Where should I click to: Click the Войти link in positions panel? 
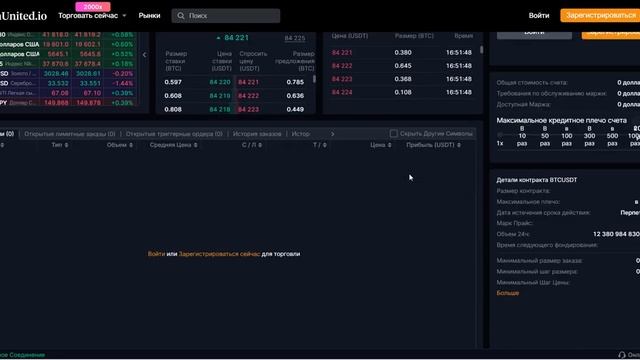tap(156, 254)
